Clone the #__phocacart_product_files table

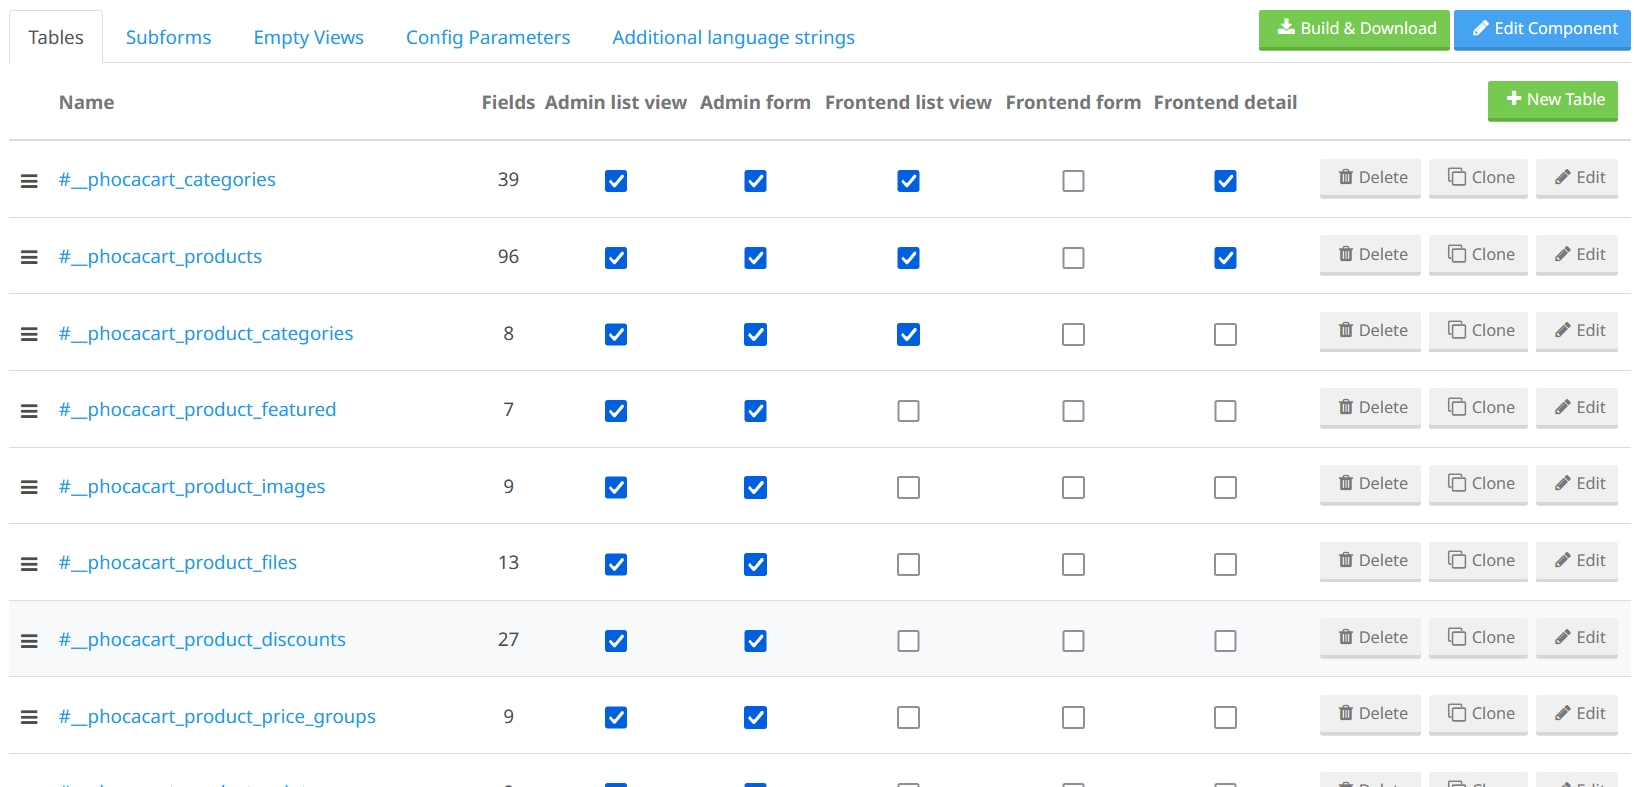(x=1477, y=561)
